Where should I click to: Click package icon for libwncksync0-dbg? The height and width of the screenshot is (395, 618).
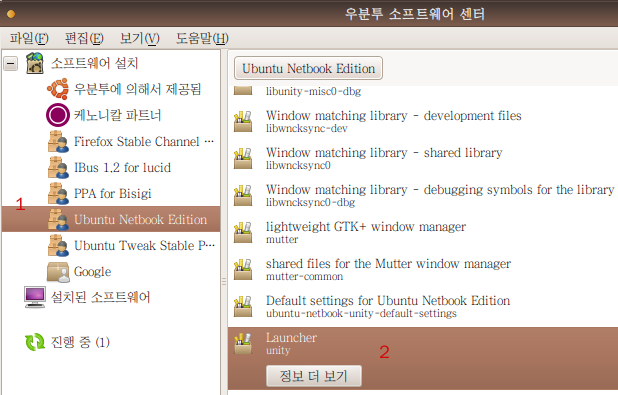pos(243,195)
